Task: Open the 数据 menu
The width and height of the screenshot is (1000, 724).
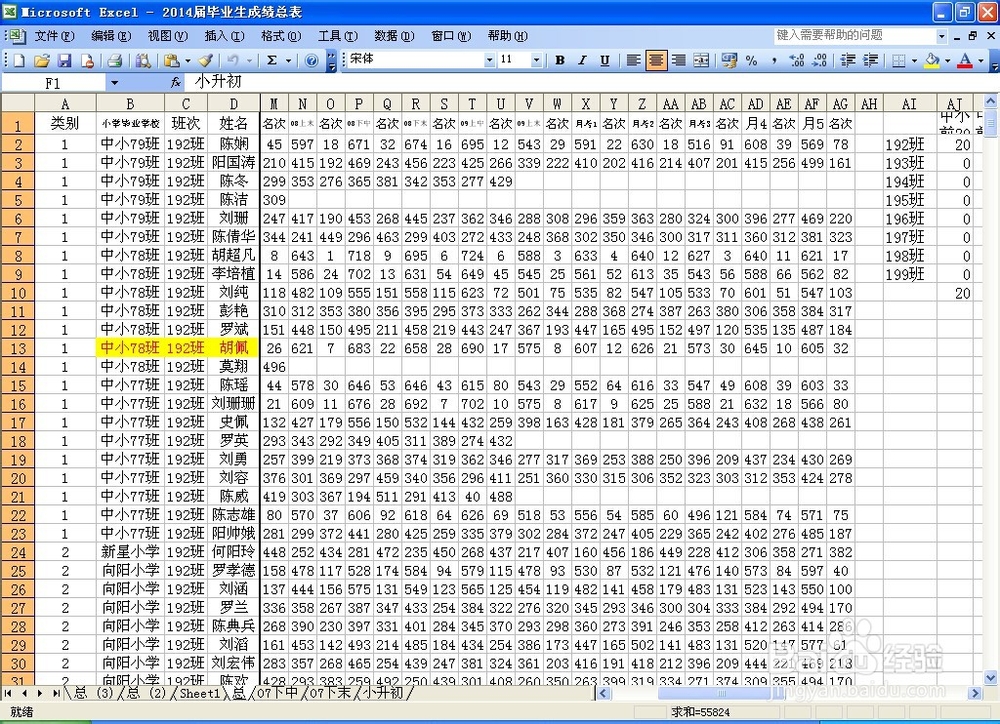Action: coord(392,35)
